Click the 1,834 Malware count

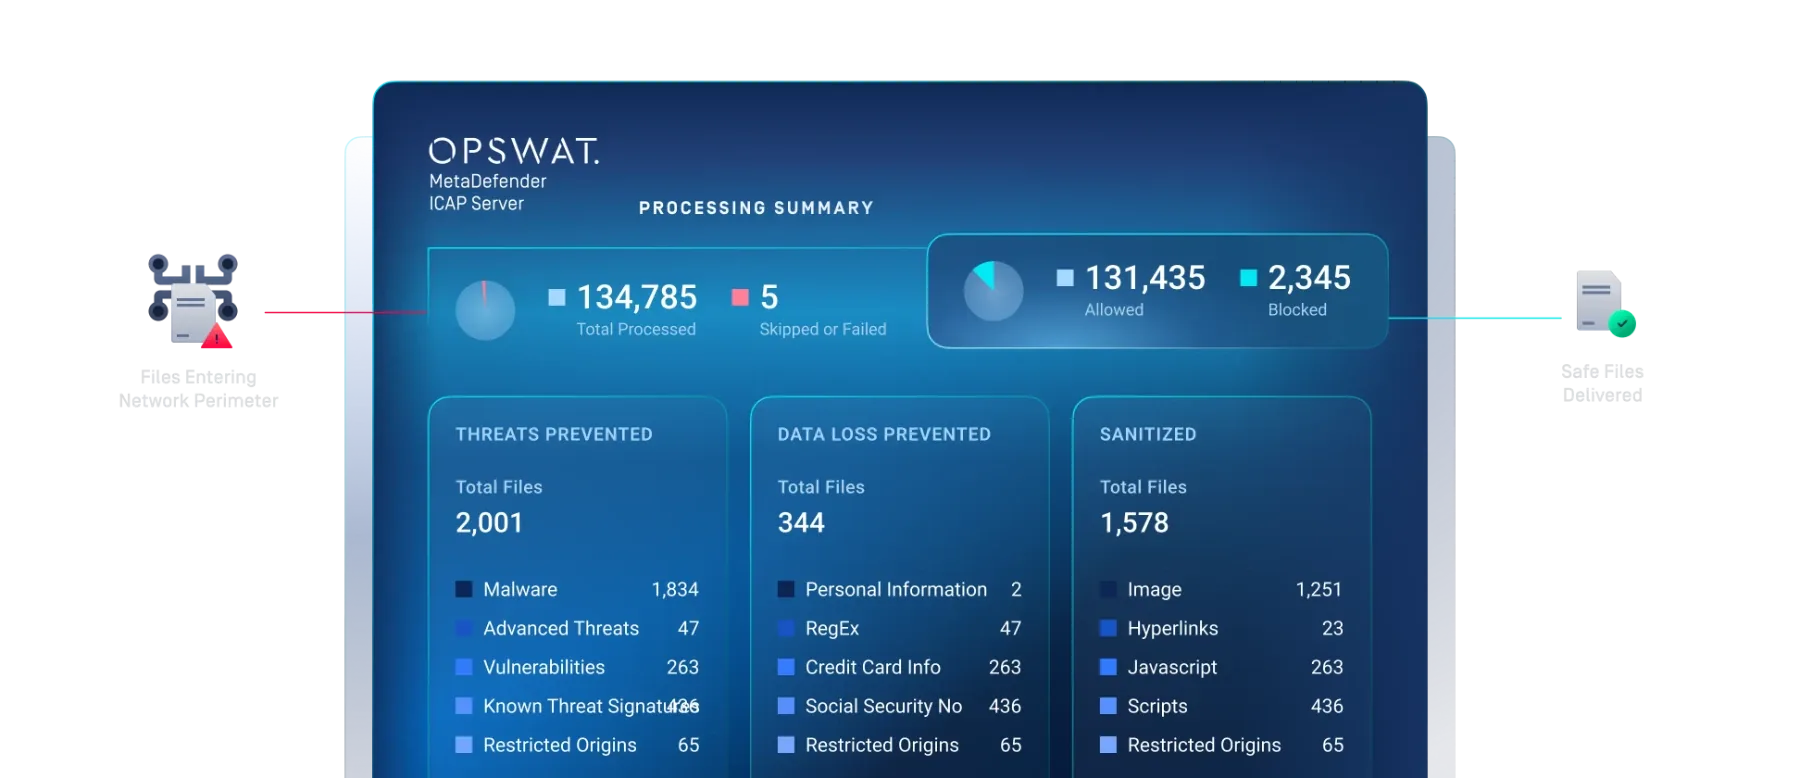click(675, 589)
